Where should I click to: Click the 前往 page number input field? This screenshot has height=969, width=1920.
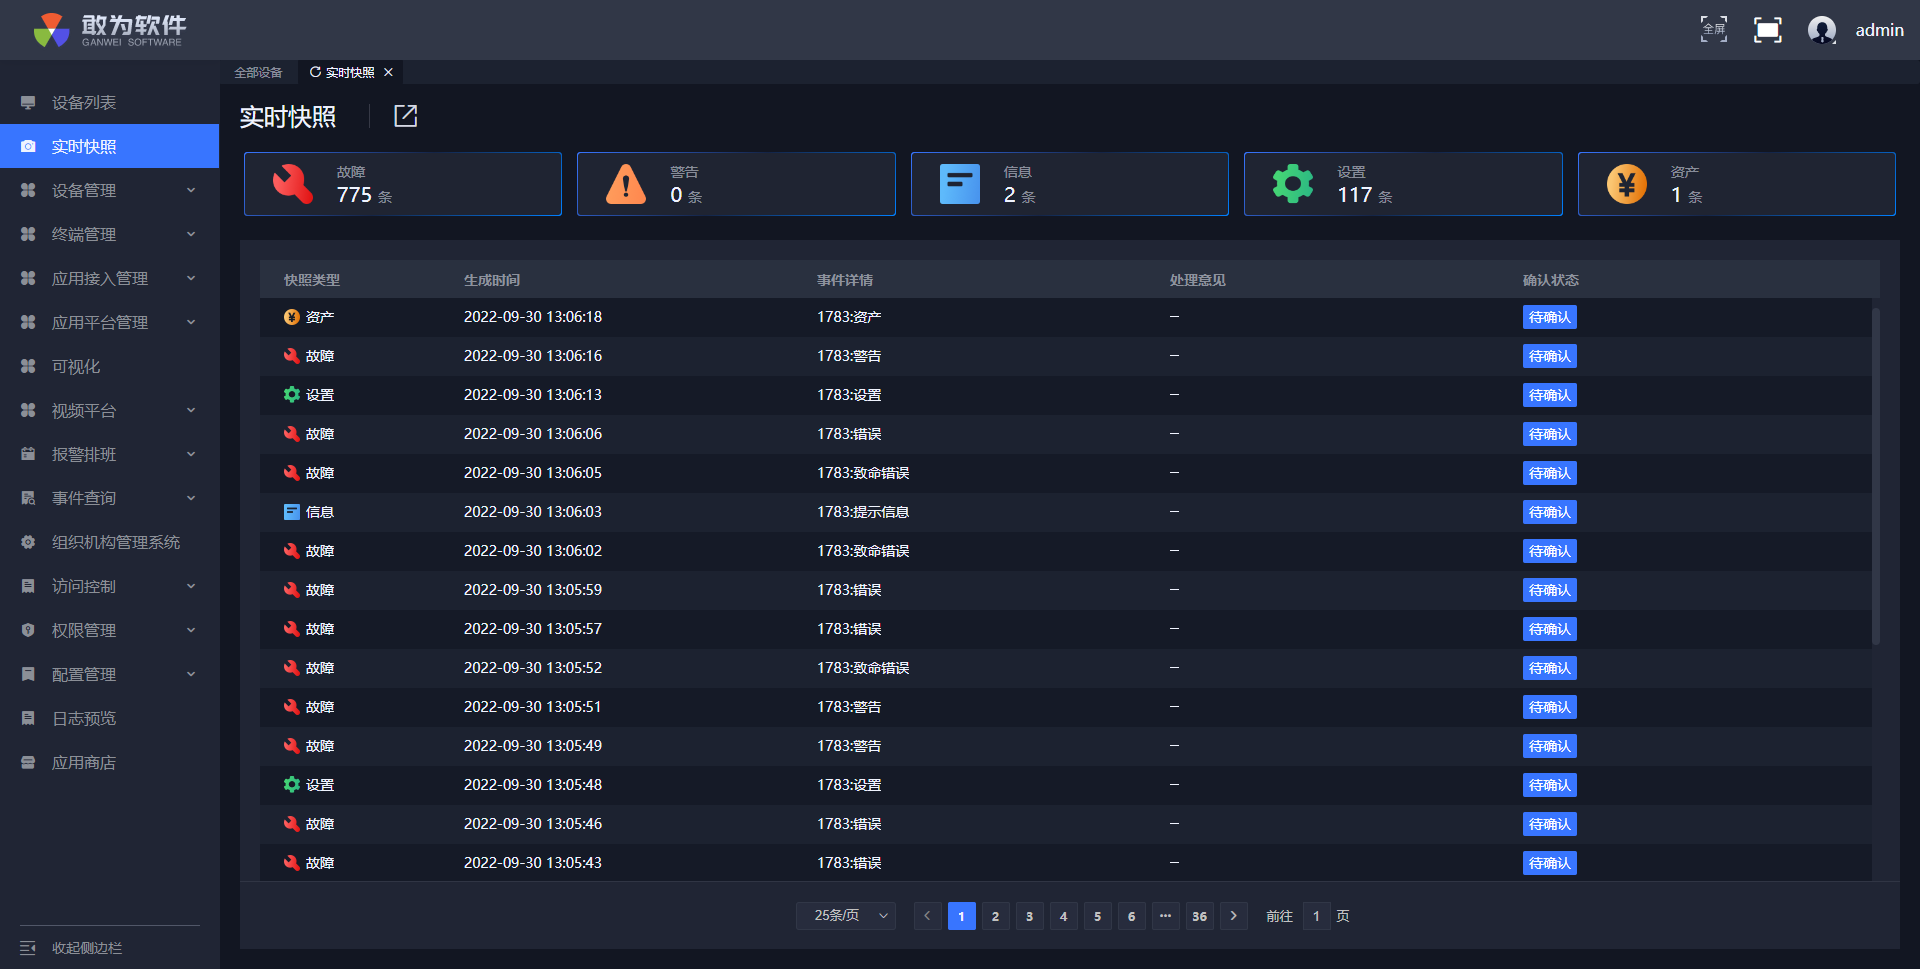(1316, 916)
